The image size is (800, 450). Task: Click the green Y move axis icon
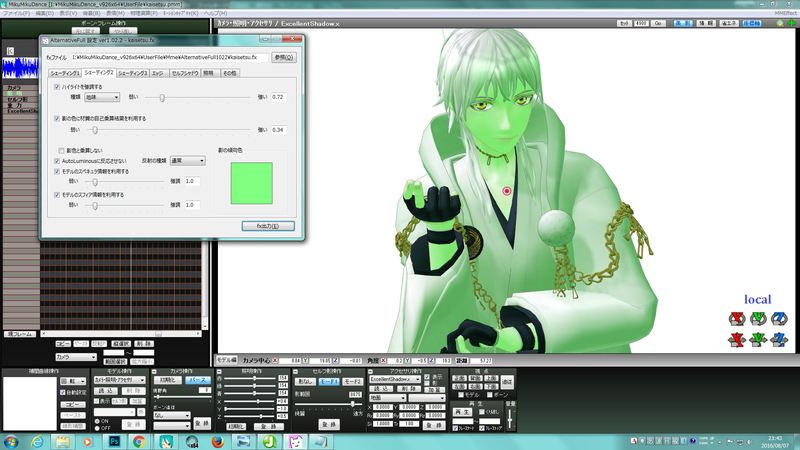[x=758, y=339]
